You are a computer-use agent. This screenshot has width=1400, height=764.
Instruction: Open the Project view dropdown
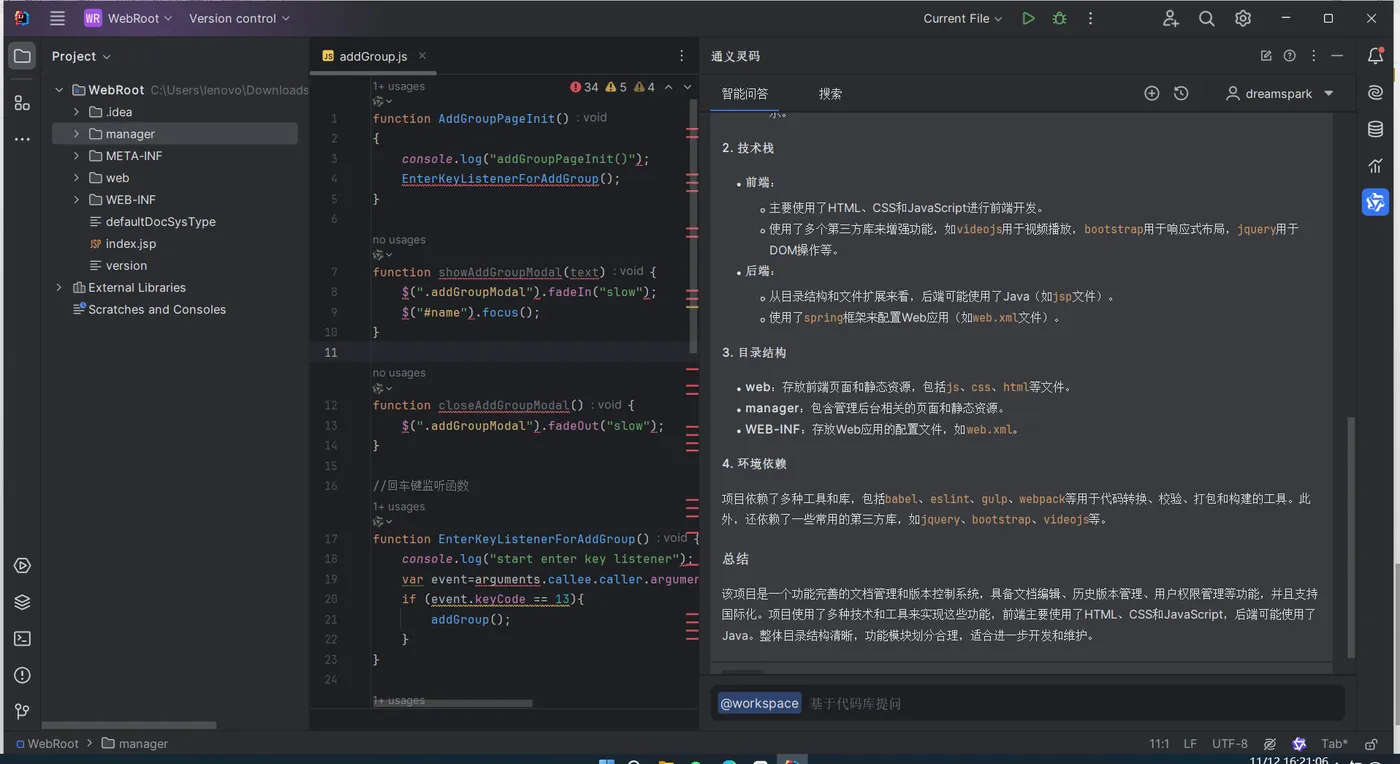click(x=82, y=56)
